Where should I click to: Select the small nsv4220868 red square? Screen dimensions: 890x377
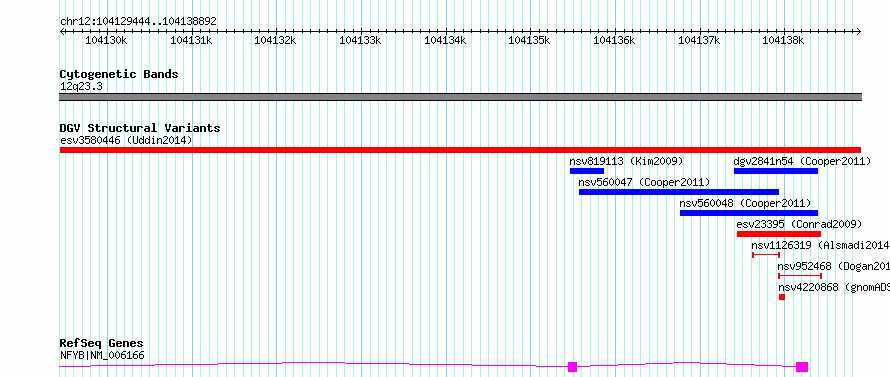click(782, 297)
